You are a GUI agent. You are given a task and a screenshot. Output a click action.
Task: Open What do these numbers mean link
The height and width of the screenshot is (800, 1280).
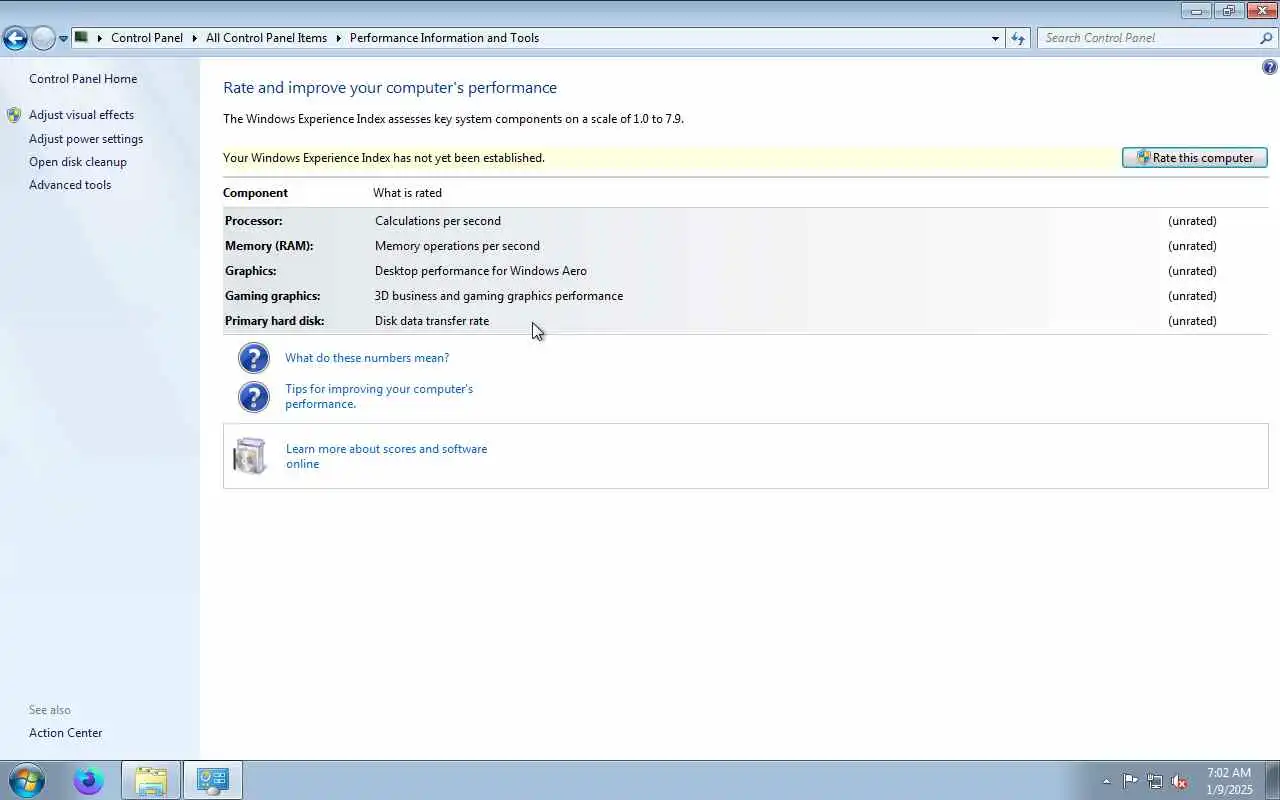point(367,358)
